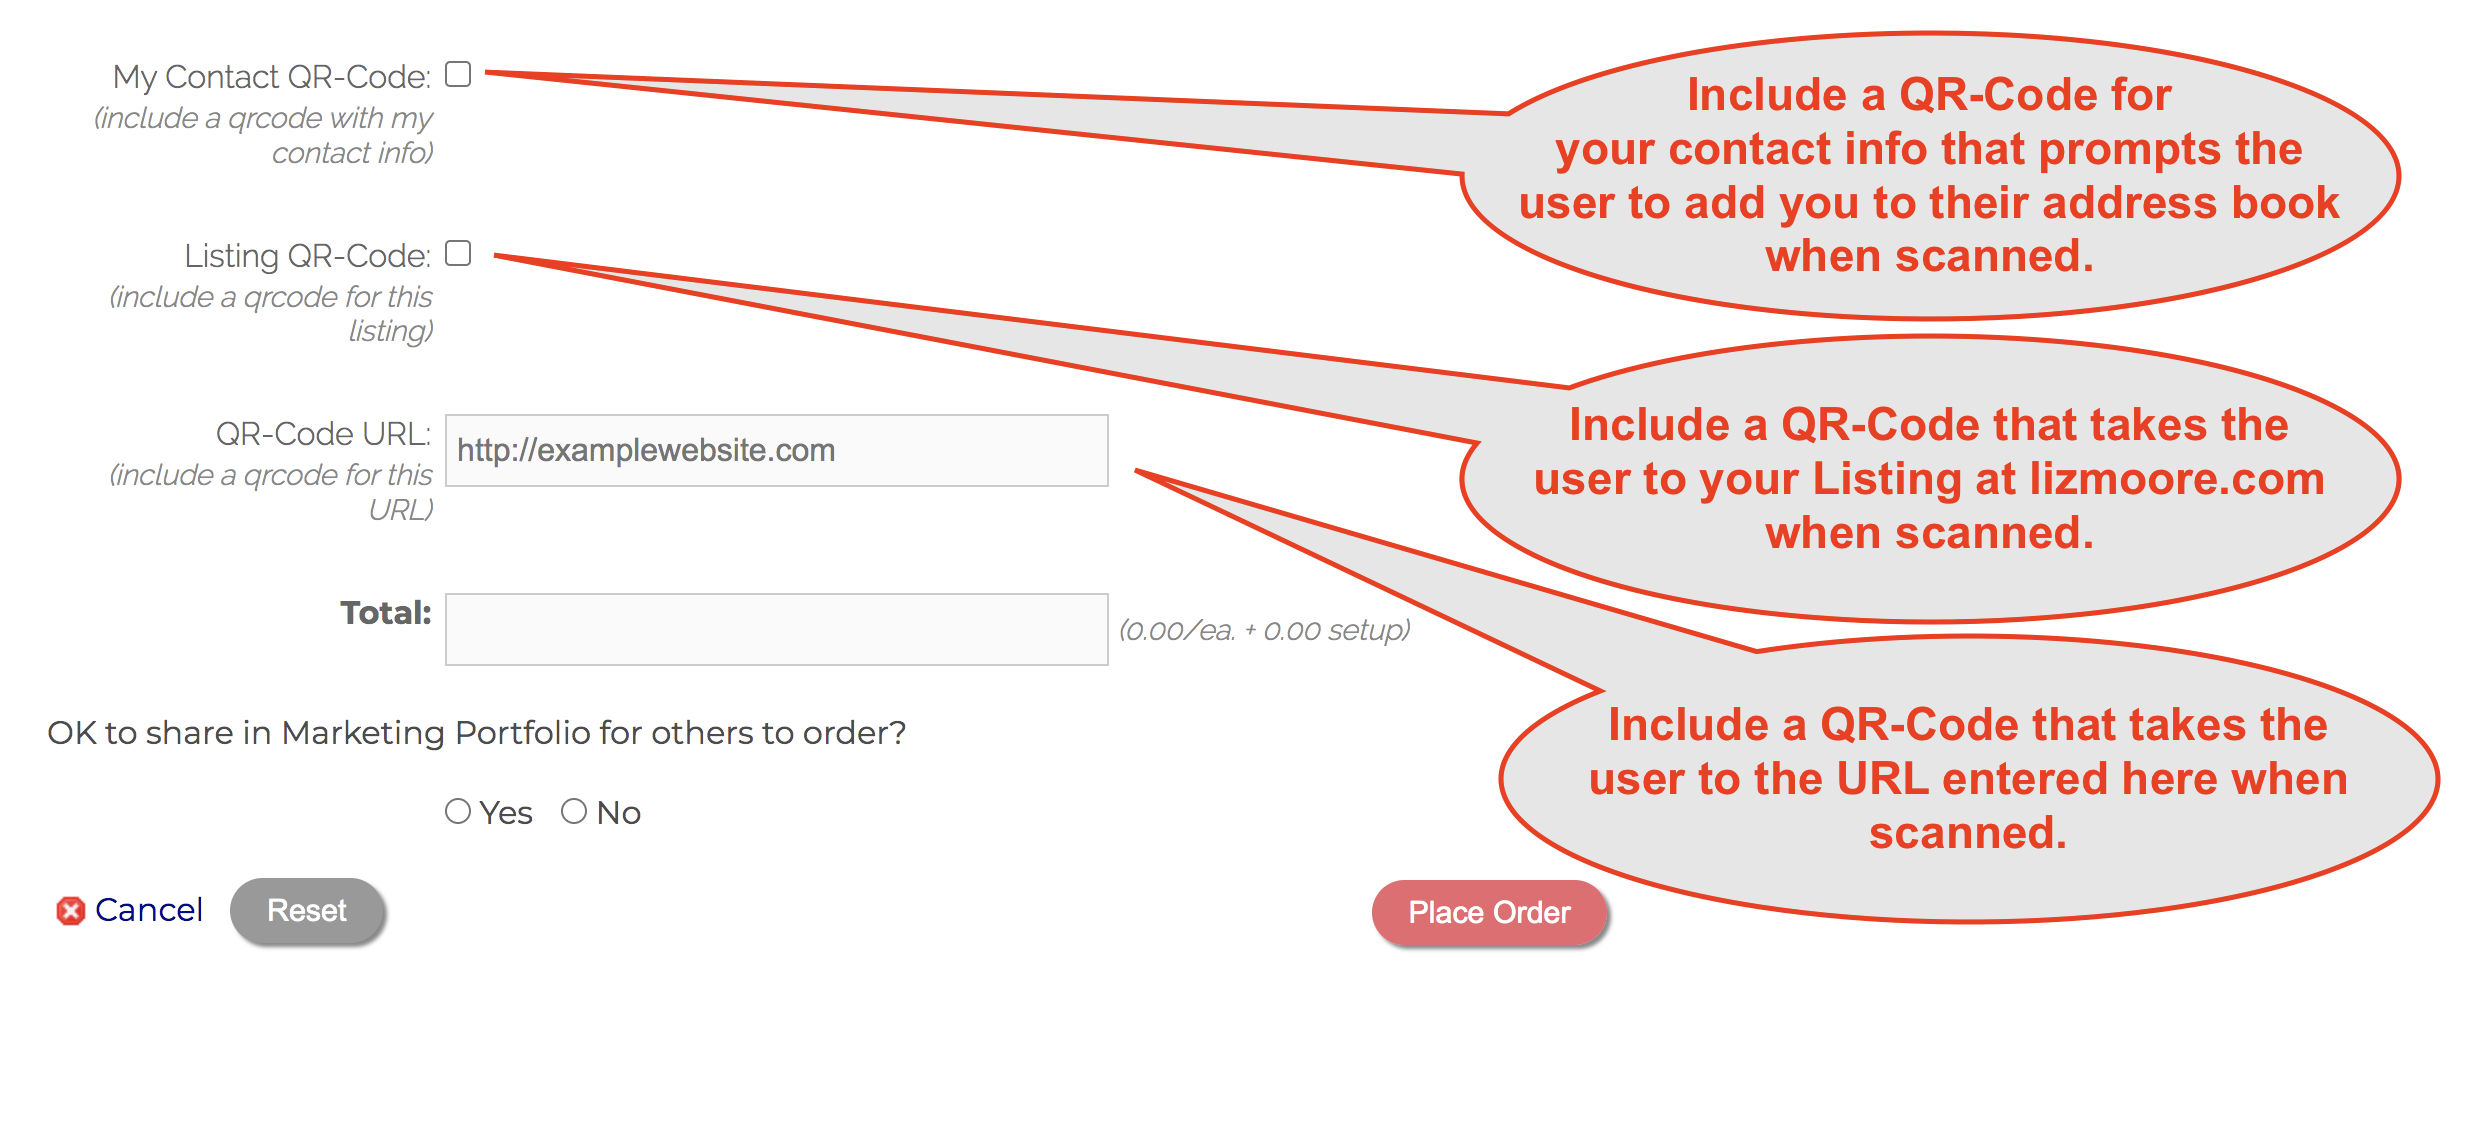Select Yes for sharing in Marketing Portfolio

pos(458,811)
